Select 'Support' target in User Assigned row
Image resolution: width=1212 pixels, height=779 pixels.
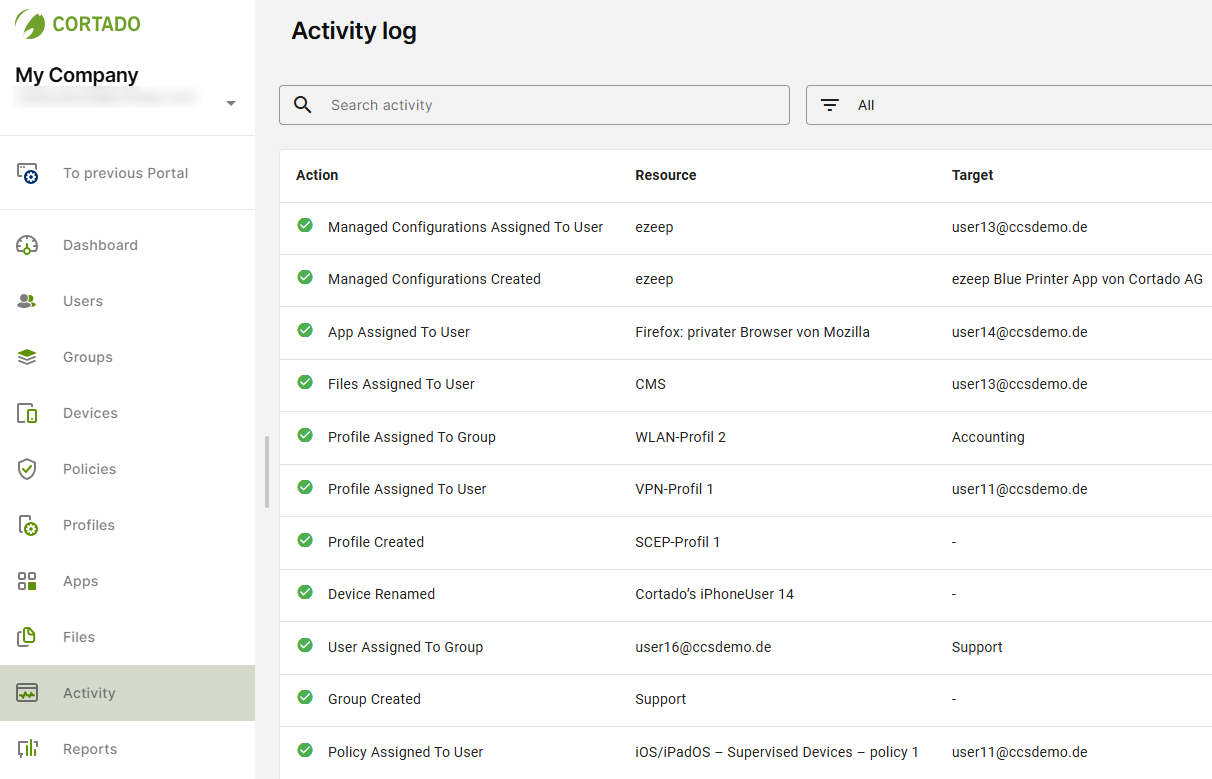pos(977,647)
